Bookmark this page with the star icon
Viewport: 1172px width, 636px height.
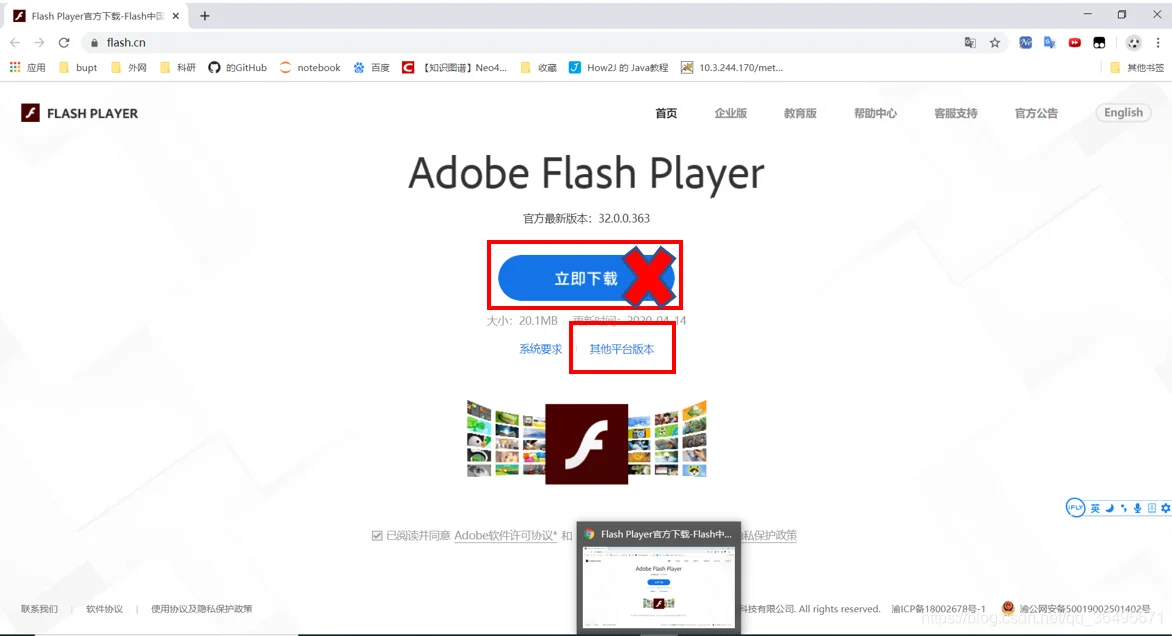pyautogui.click(x=995, y=43)
